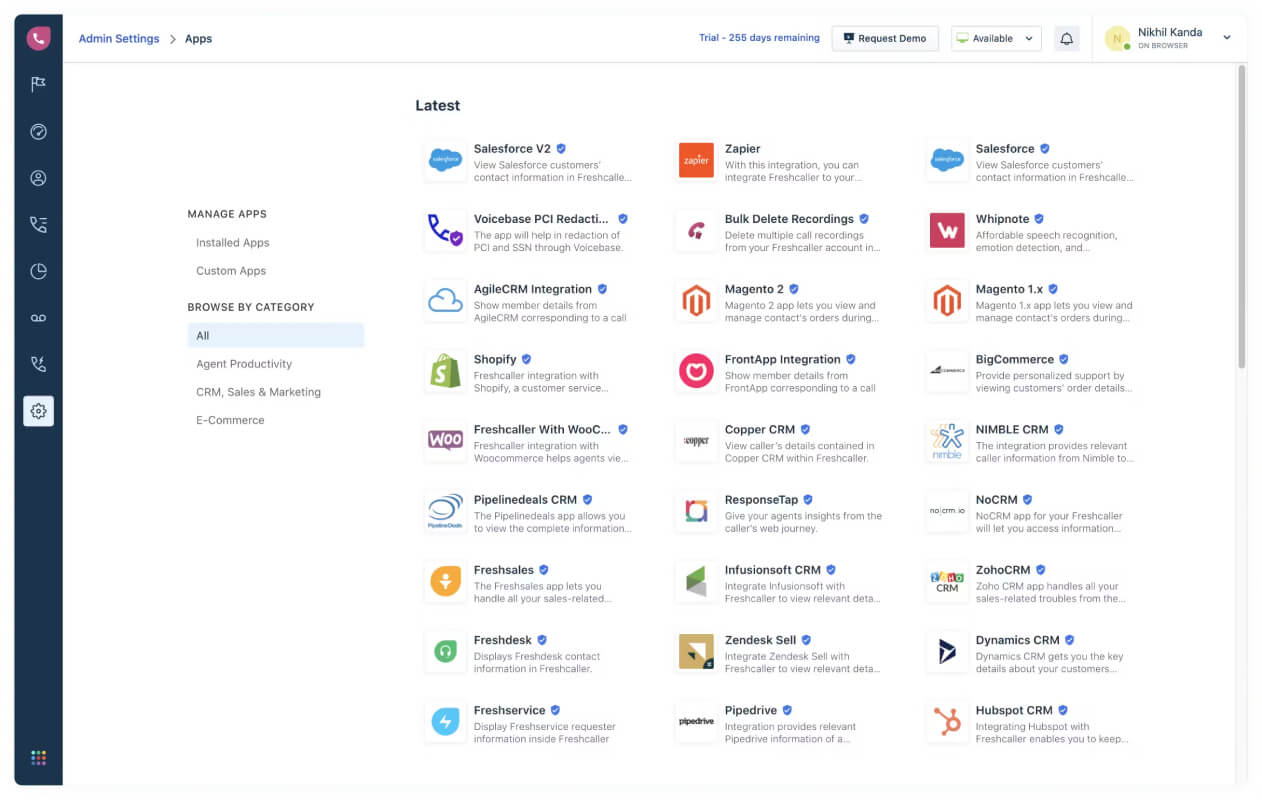
Task: Click the Magento 2 orange logo
Action: tap(695, 300)
